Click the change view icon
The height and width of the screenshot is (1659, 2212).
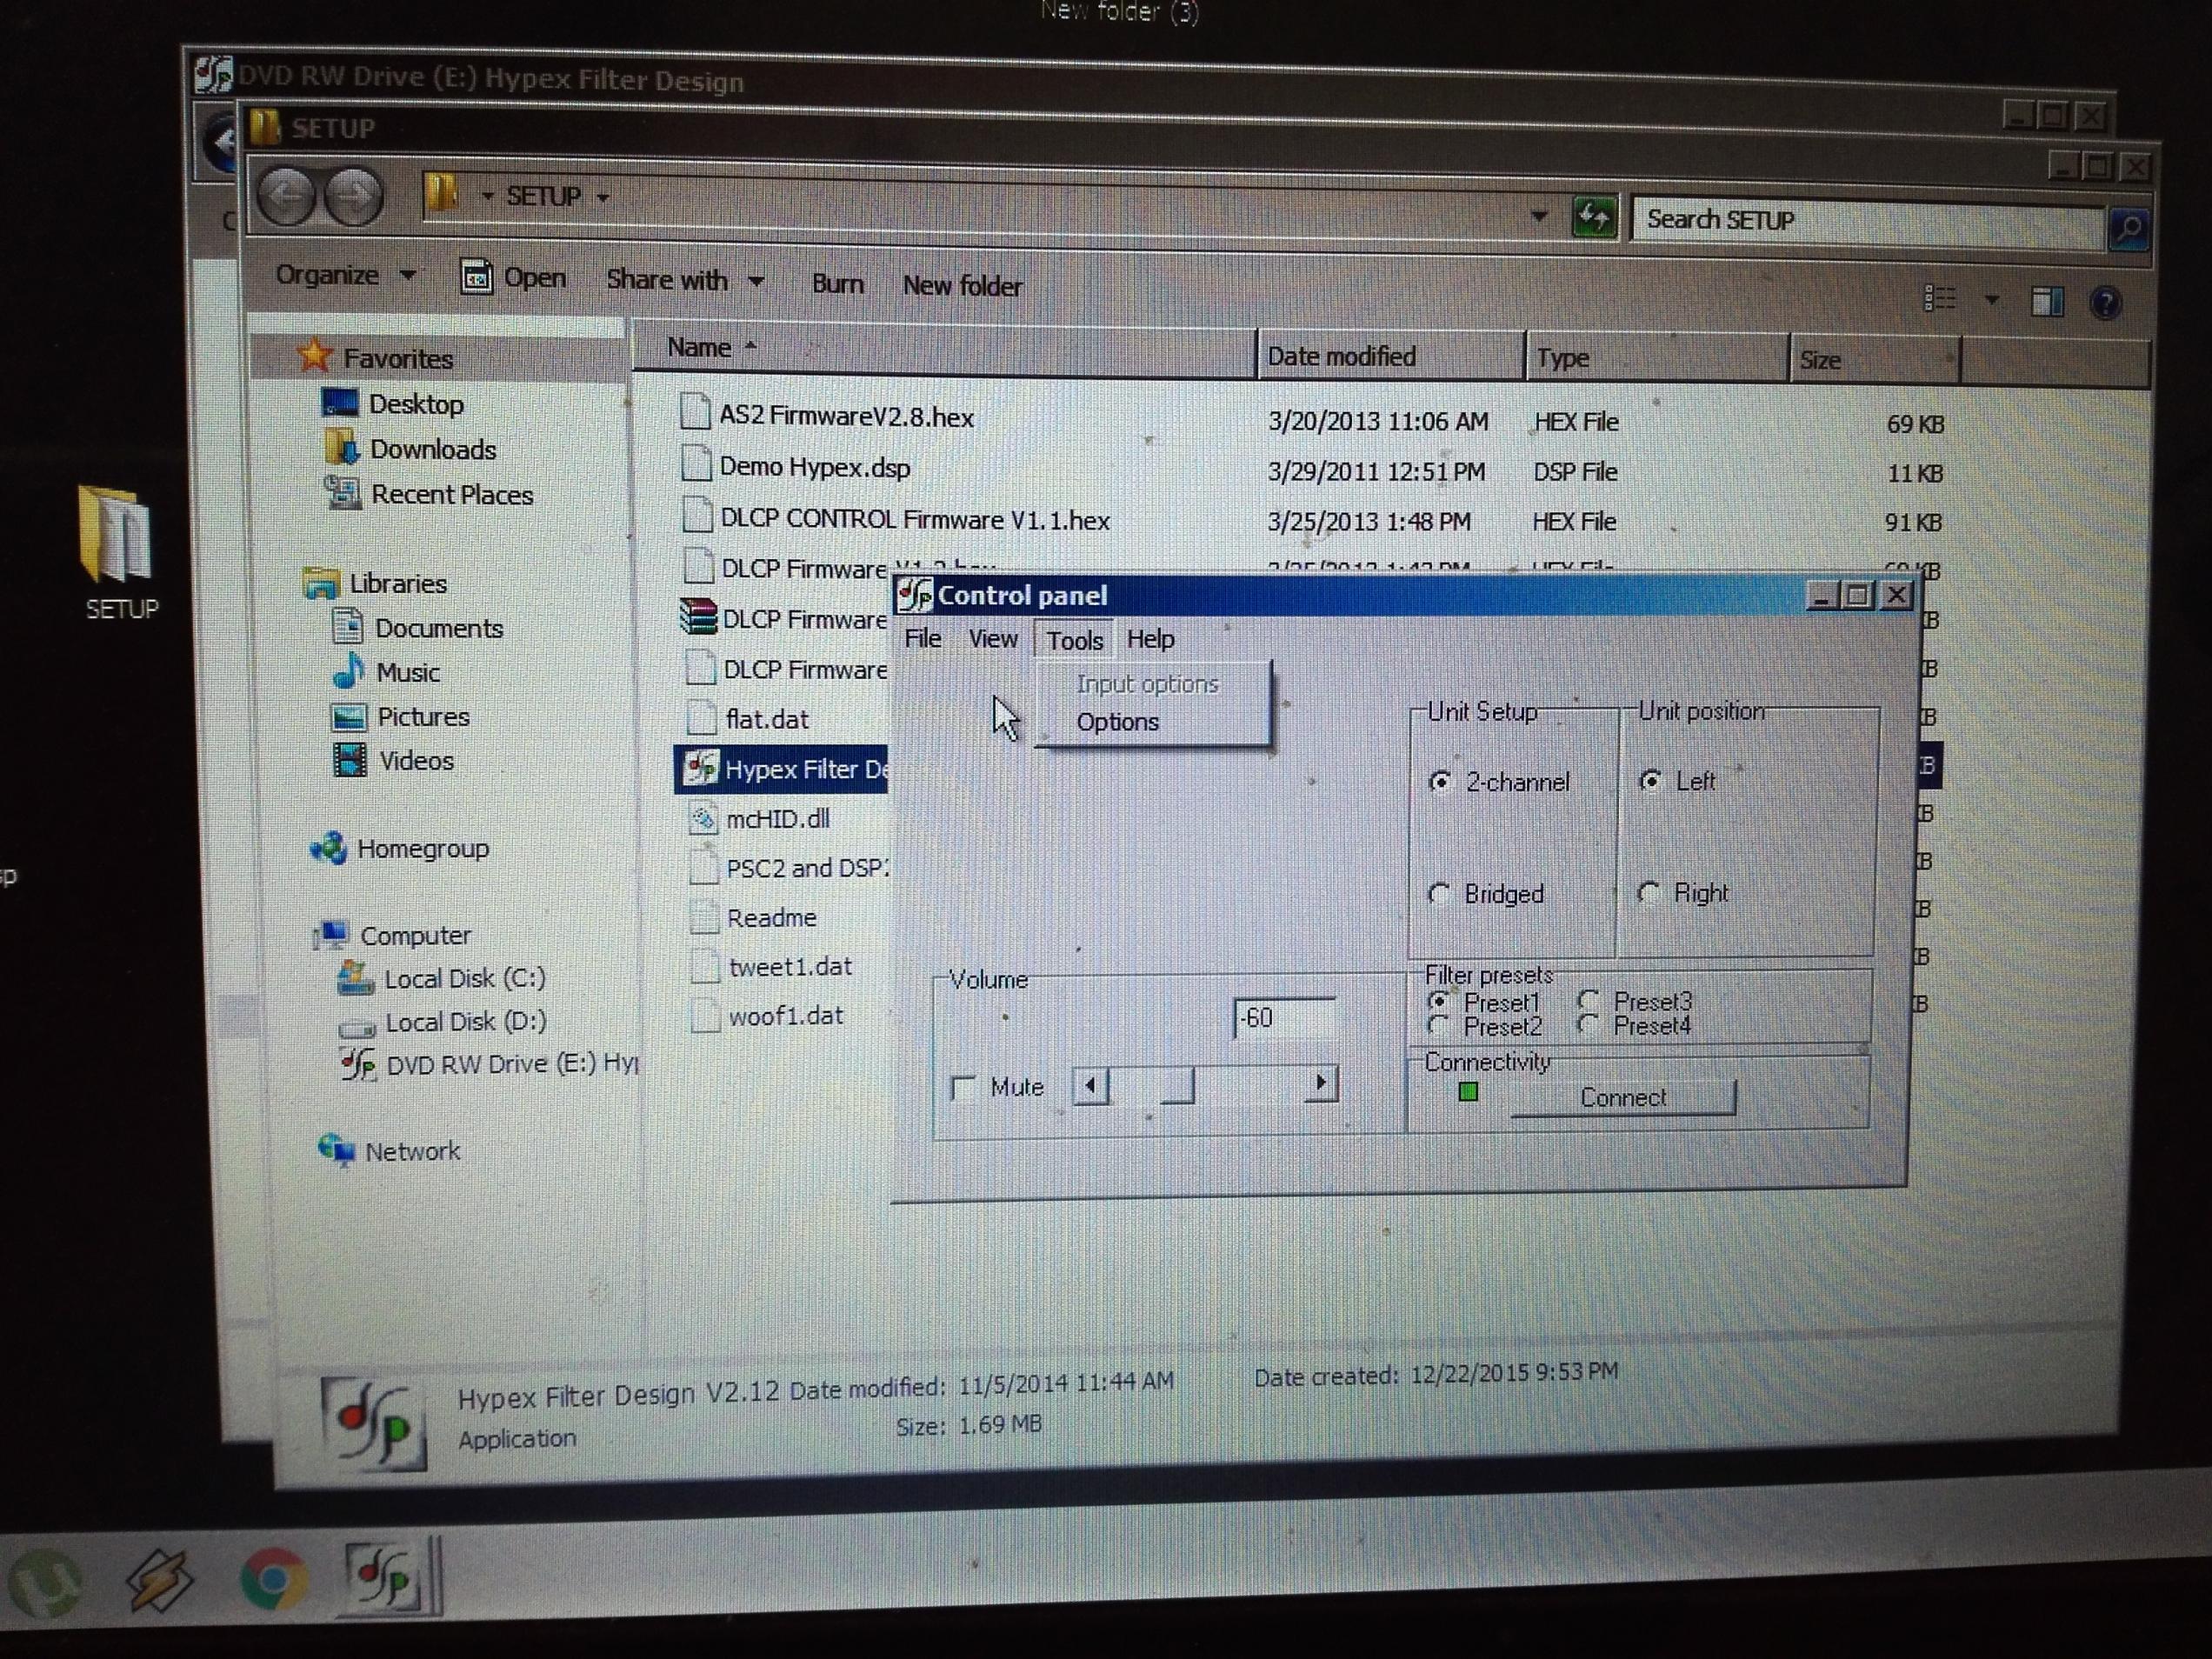pyautogui.click(x=1940, y=298)
